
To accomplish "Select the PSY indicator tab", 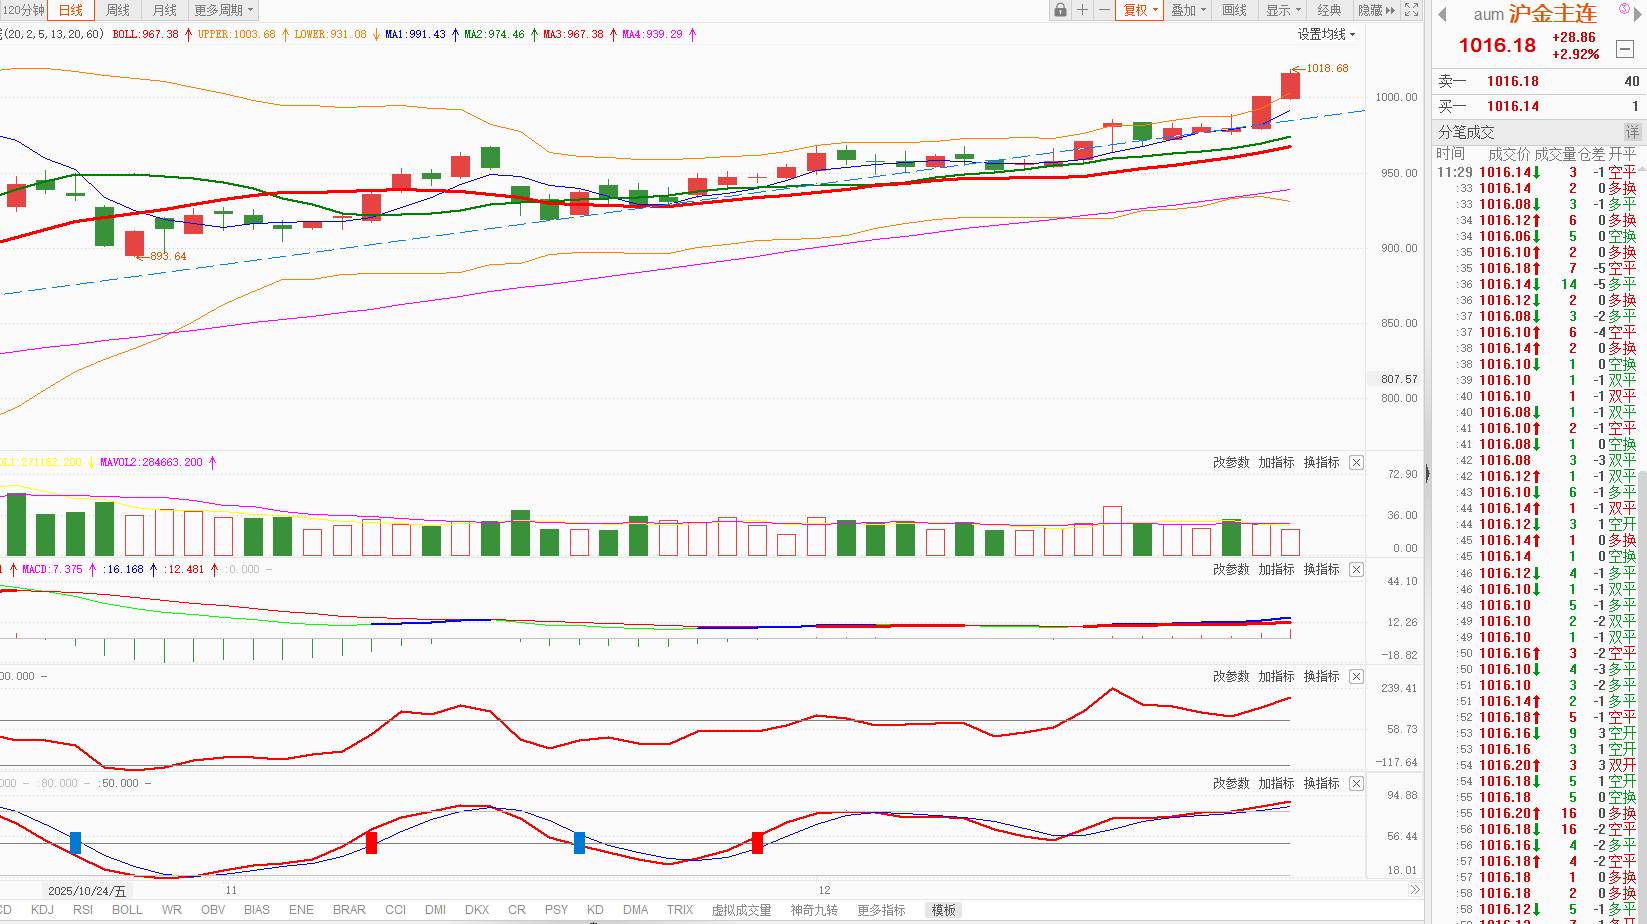I will coord(557,910).
